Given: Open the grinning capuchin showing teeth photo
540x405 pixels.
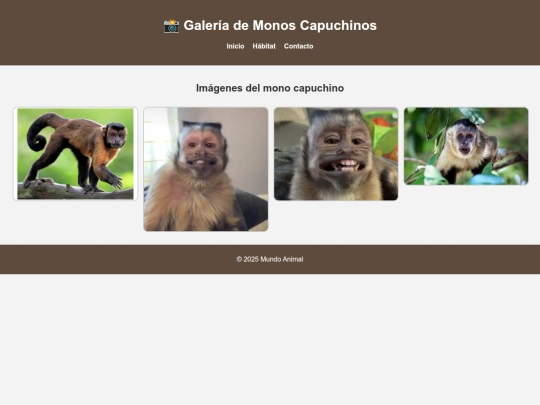Looking at the screenshot, I should point(336,154).
